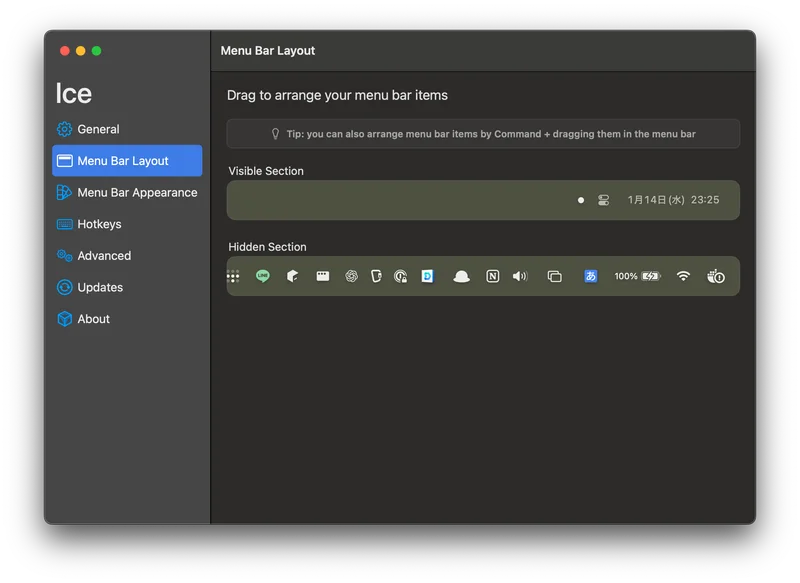Click the grid dots icon in Hidden Section

233,276
